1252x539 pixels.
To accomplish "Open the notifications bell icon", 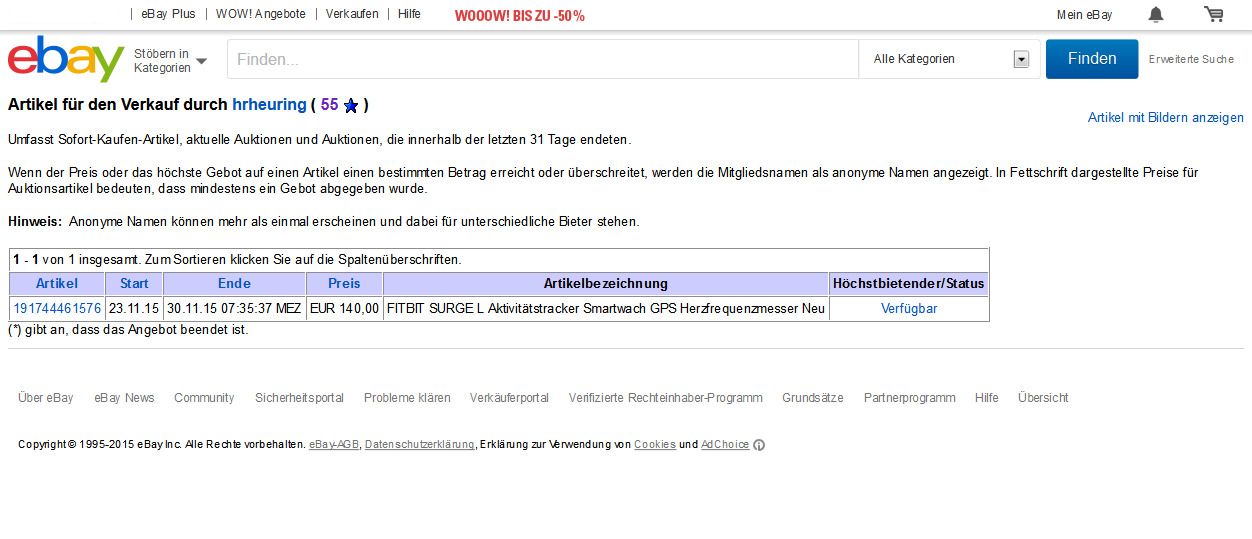I will [1156, 14].
